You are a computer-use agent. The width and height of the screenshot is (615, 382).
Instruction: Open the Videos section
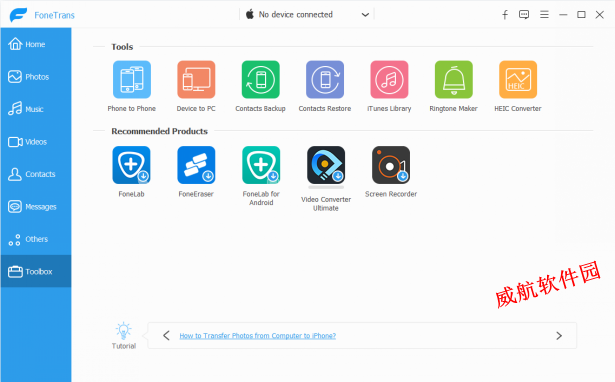[x=36, y=142]
